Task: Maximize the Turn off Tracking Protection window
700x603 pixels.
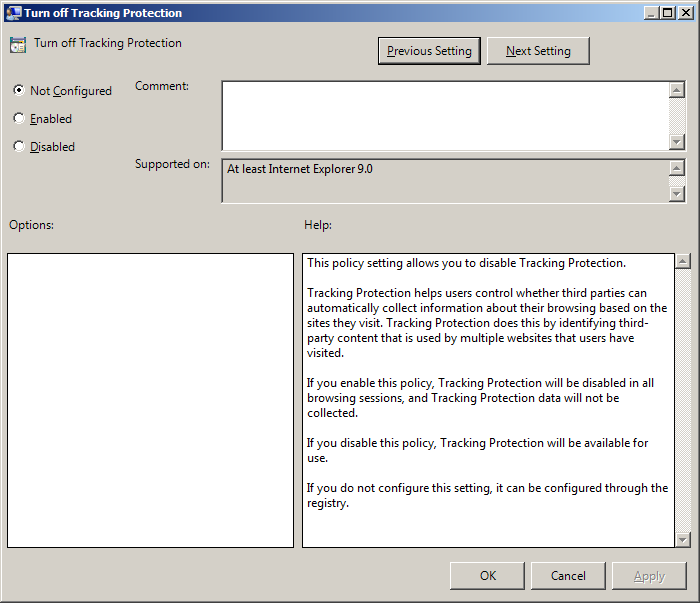Action: [x=668, y=13]
